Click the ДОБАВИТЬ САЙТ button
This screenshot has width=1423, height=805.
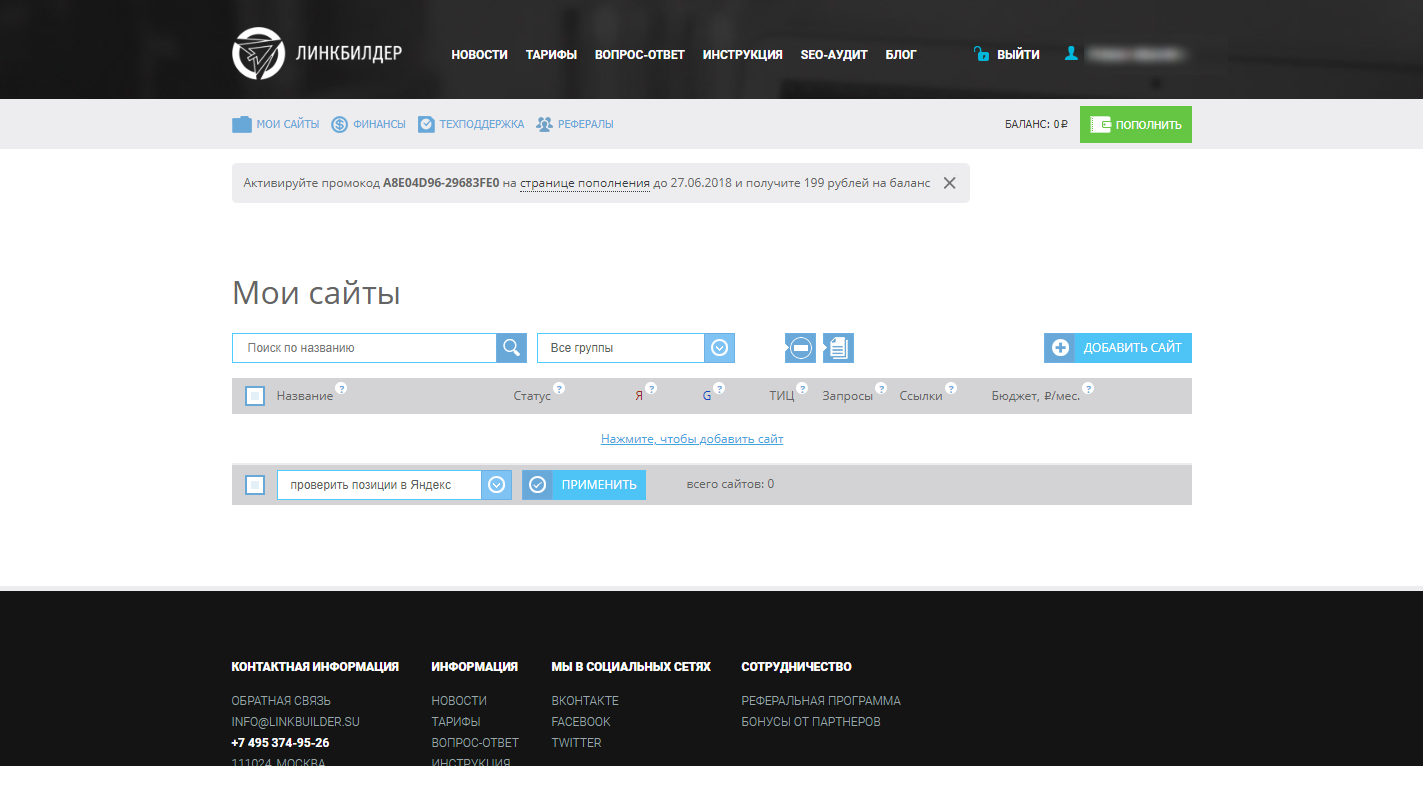[x=1118, y=348]
